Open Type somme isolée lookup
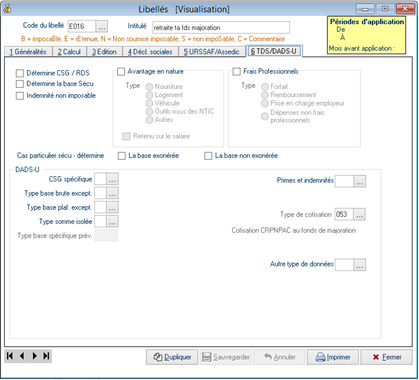Screen dimensions: 419x380 pyautogui.click(x=112, y=221)
